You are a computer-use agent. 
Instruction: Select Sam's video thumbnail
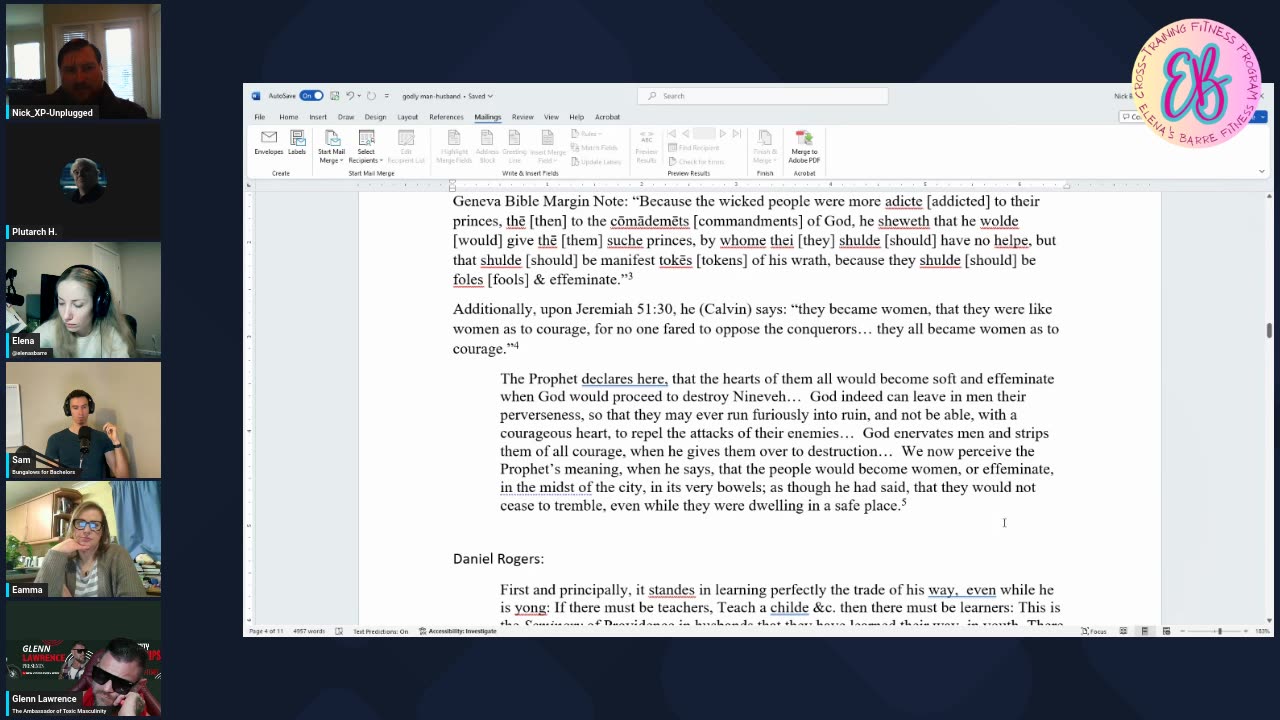tap(83, 420)
